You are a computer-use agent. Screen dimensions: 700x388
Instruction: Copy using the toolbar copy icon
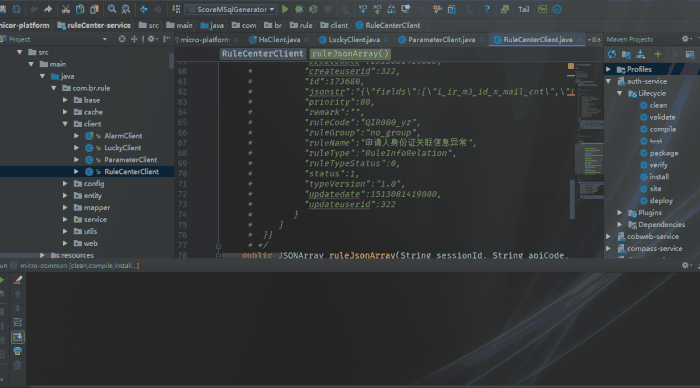click(80, 9)
